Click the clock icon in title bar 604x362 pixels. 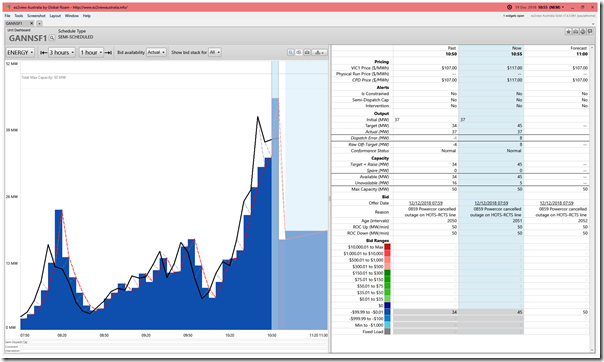pyautogui.click(x=509, y=7)
